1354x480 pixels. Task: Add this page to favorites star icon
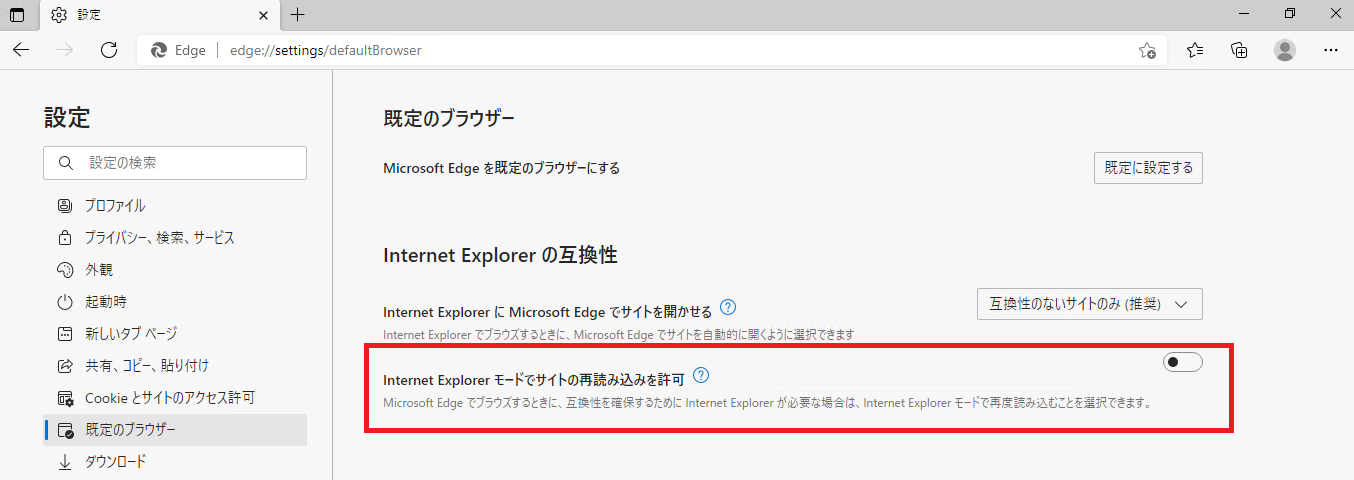tap(1147, 50)
